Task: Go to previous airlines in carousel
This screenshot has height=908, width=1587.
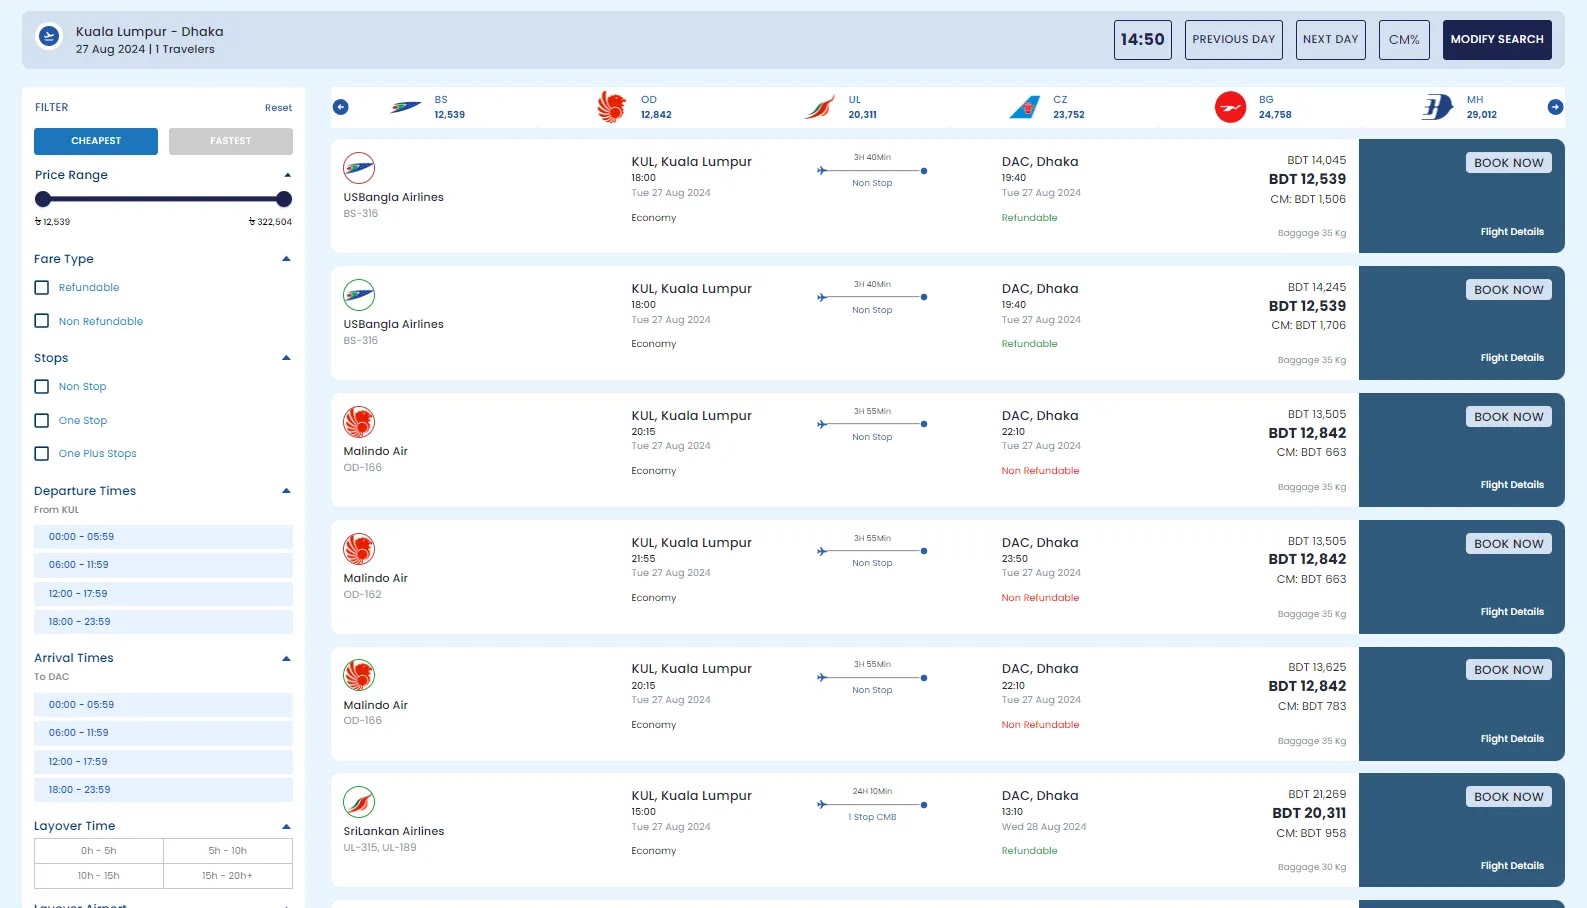Action: pyautogui.click(x=341, y=107)
